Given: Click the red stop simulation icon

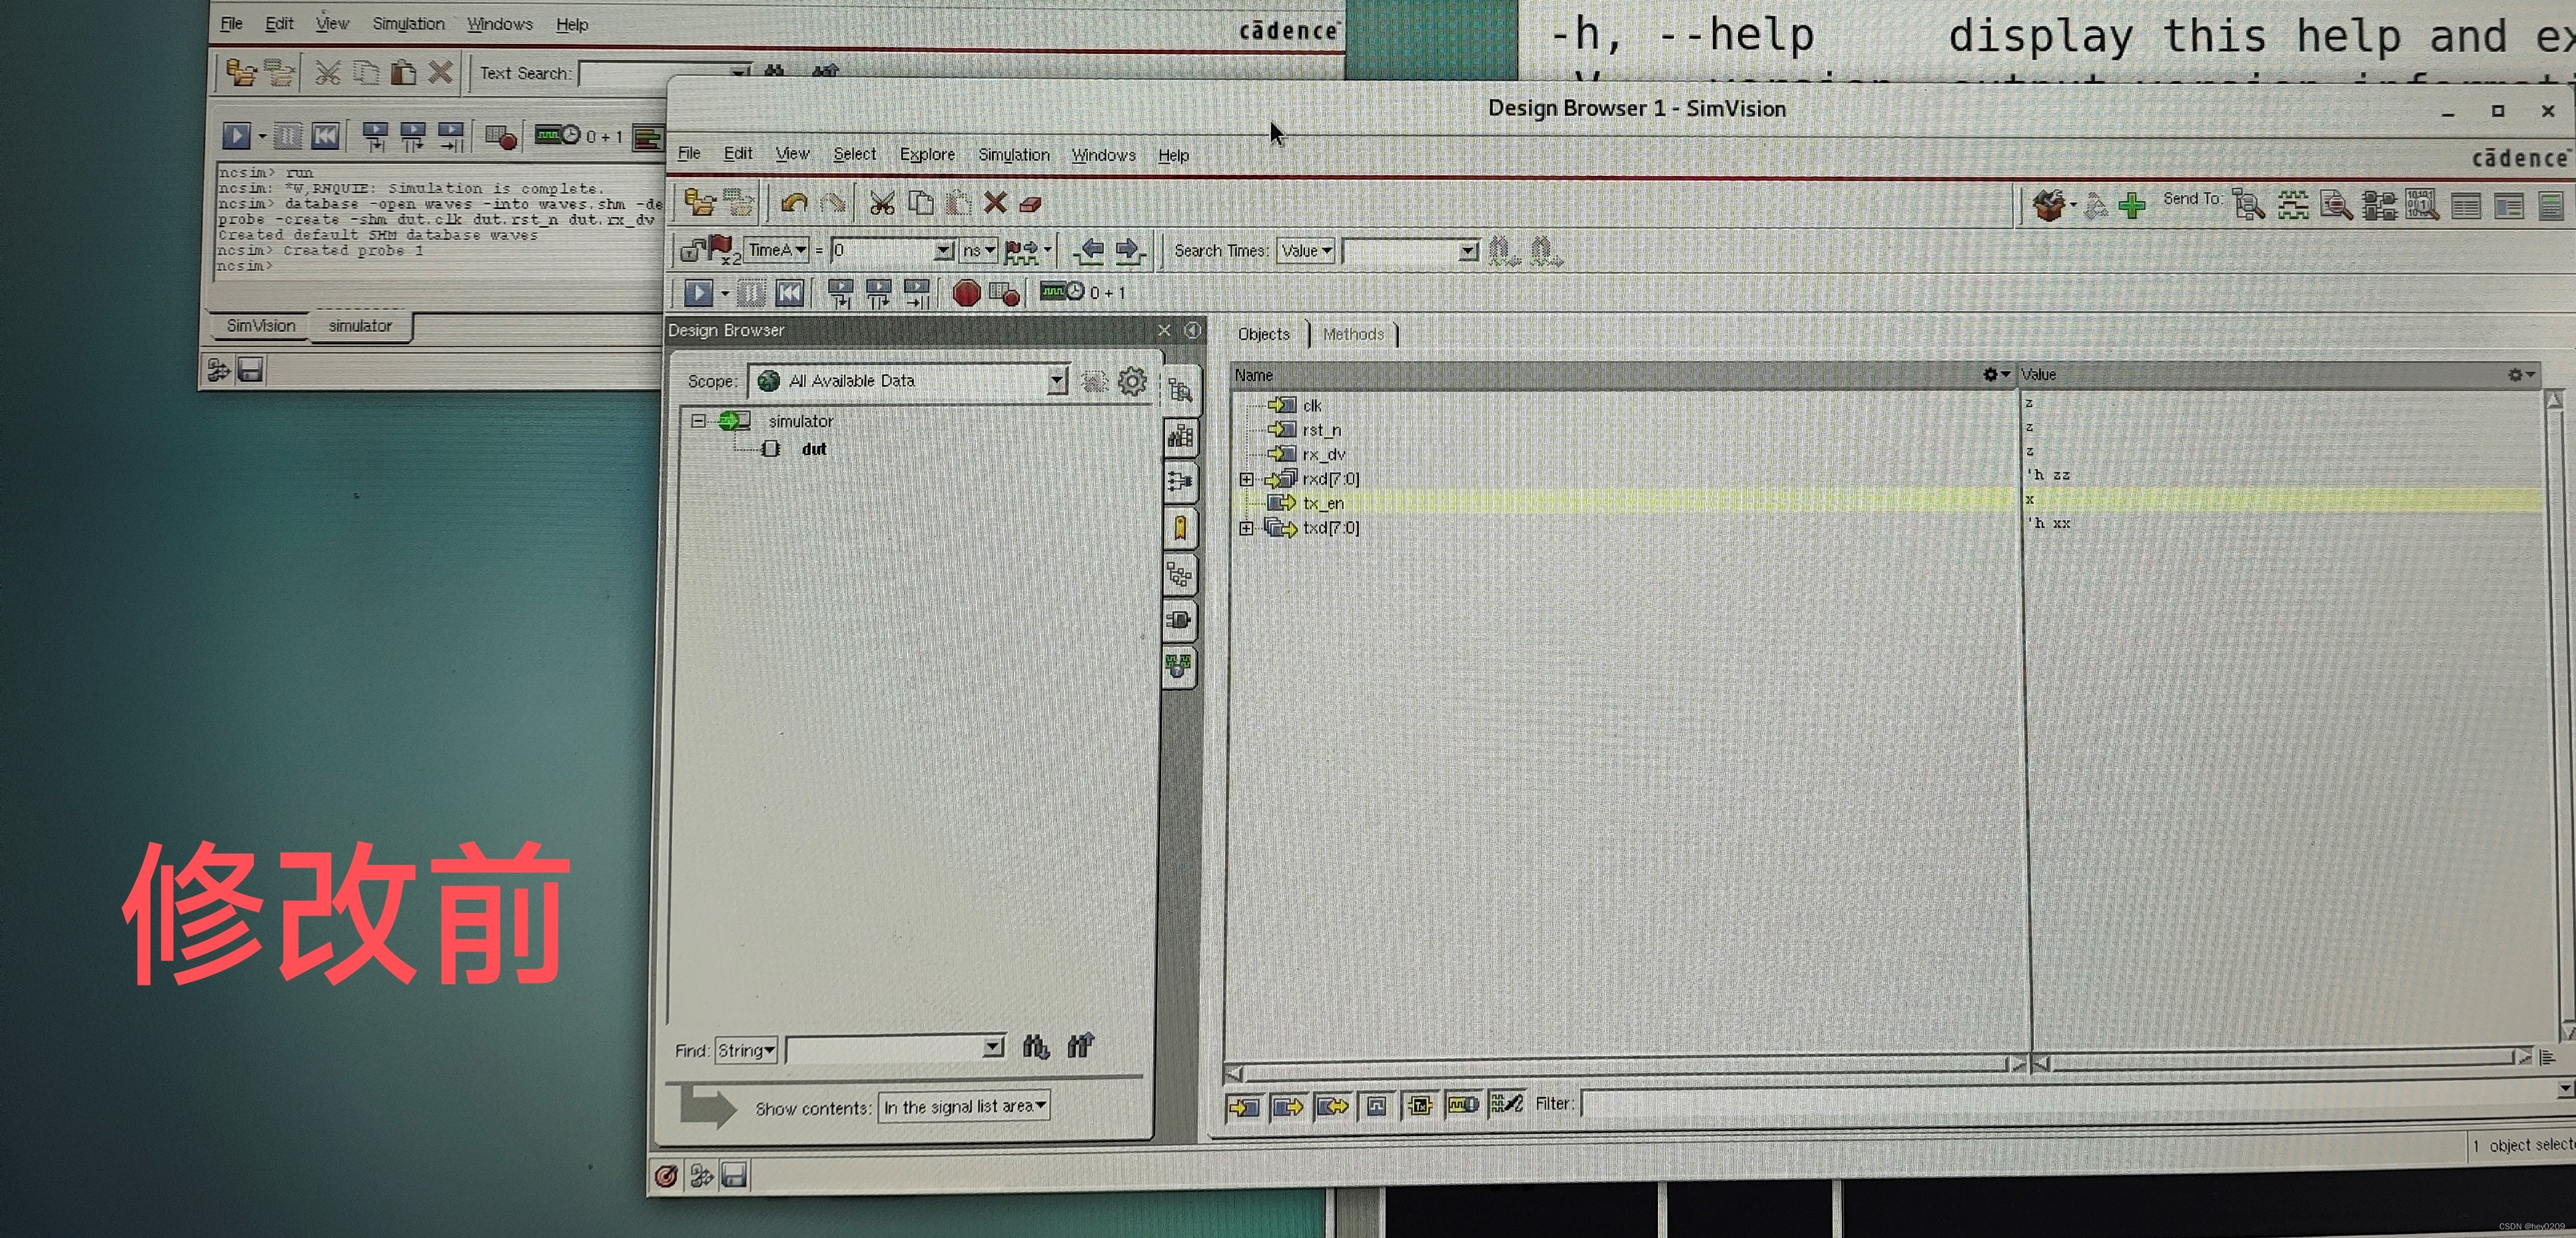Looking at the screenshot, I should pyautogui.click(x=966, y=293).
